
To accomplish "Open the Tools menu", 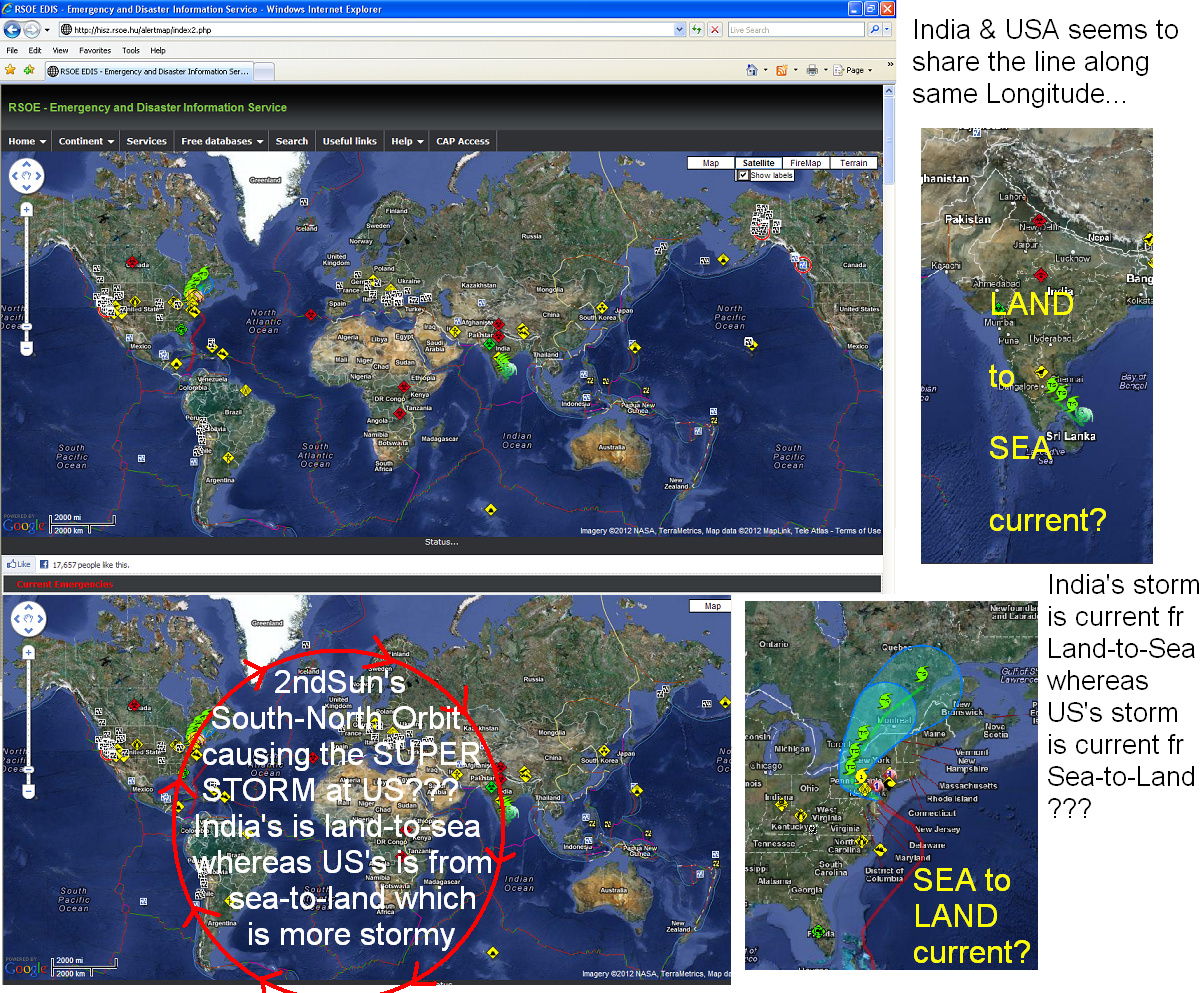I will coord(131,50).
